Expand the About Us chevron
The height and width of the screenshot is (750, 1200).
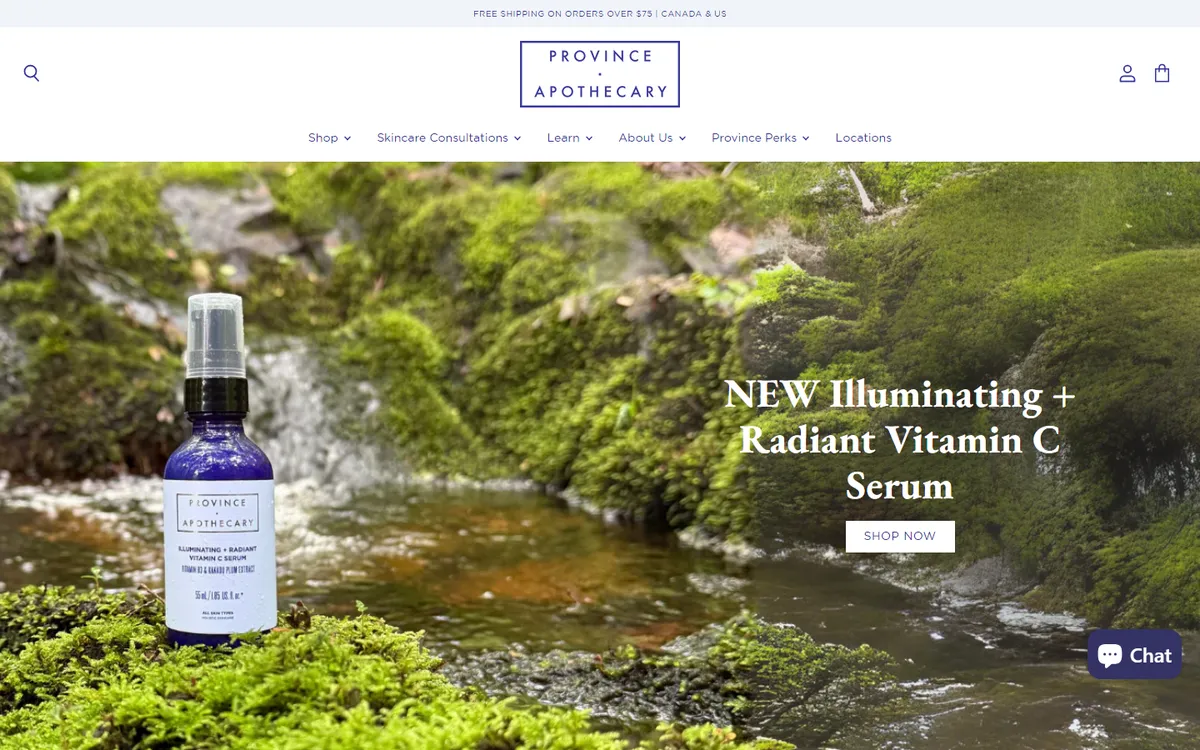click(x=682, y=138)
